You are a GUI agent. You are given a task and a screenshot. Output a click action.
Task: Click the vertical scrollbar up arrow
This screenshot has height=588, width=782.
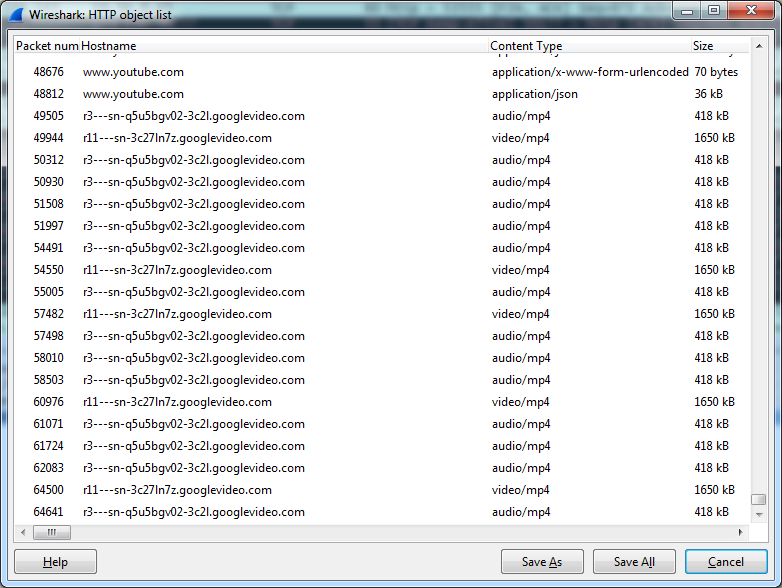[759, 46]
